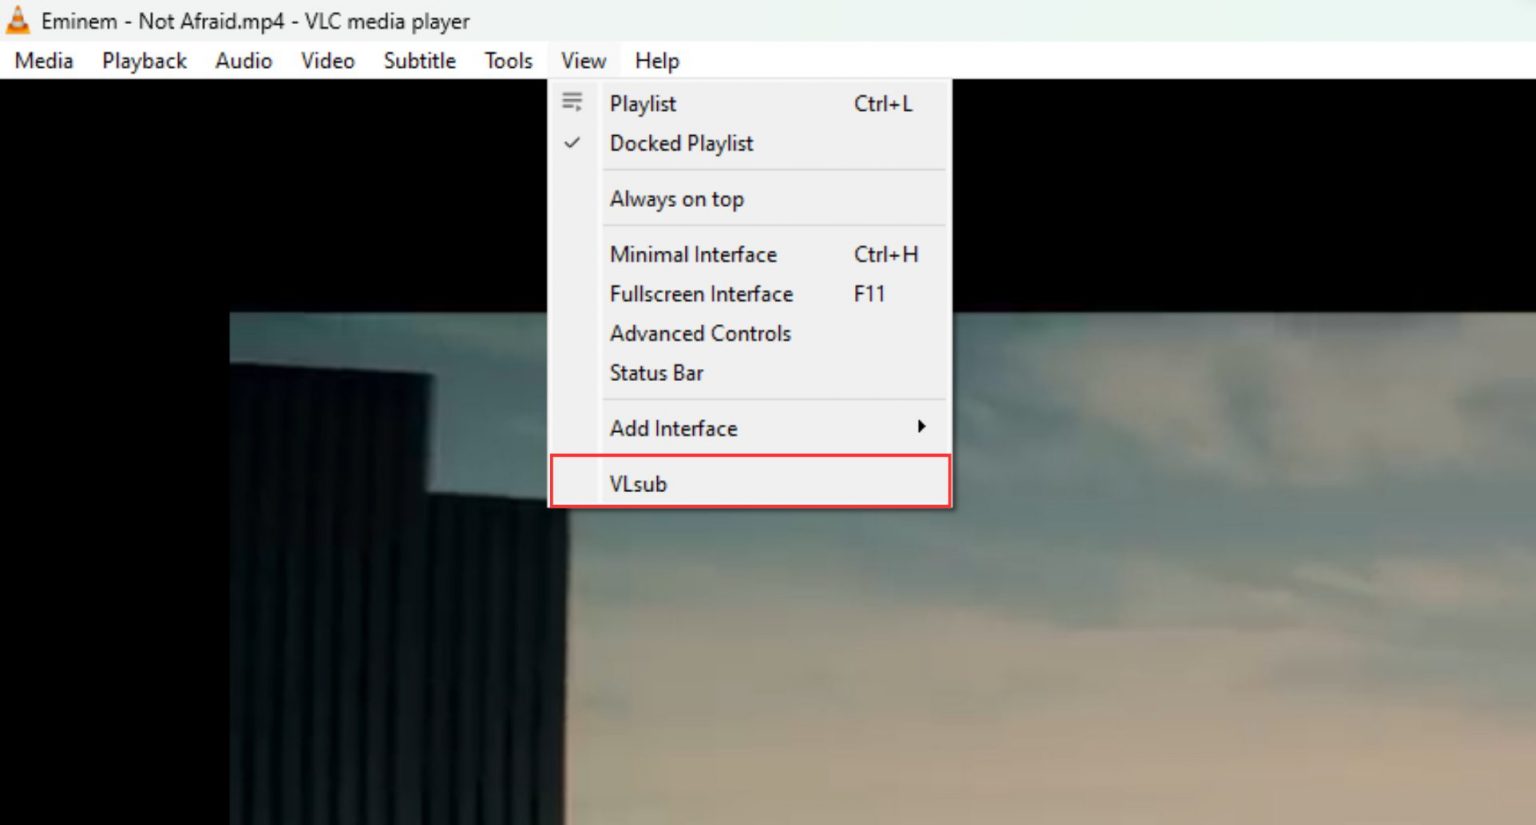
Task: Enable Advanced Controls
Action: (x=700, y=333)
